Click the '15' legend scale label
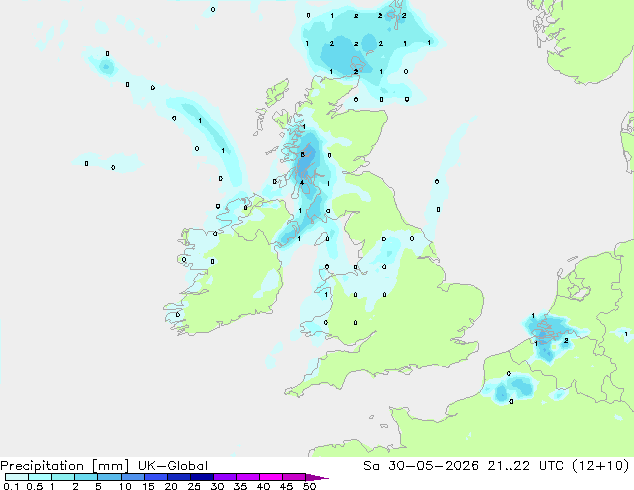The width and height of the screenshot is (634, 490). 148,486
